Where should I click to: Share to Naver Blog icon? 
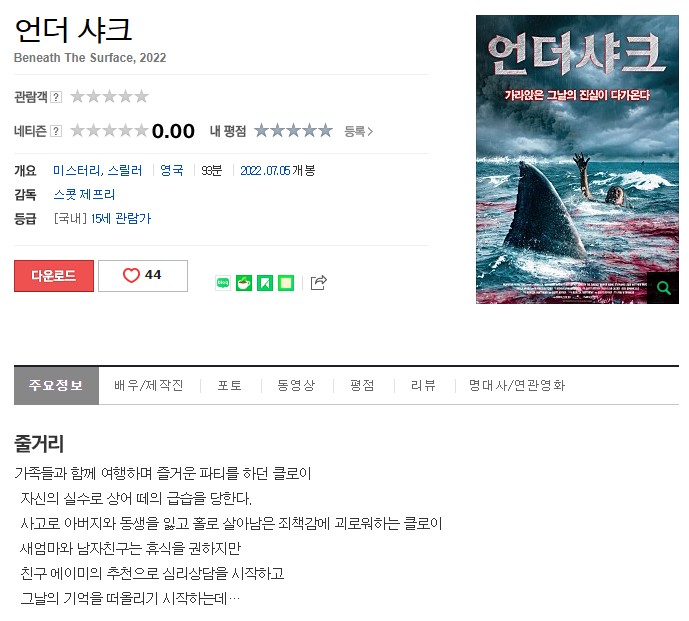223,283
